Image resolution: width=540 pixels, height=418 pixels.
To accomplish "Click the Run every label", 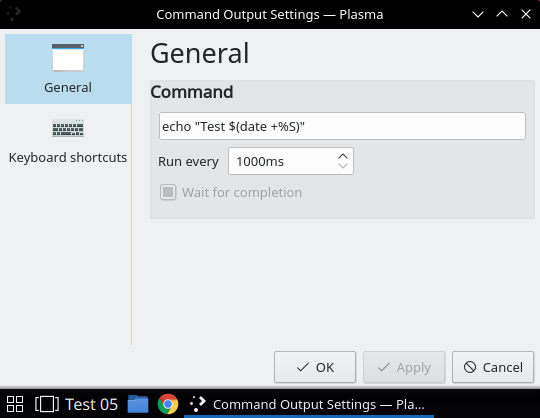I will [x=188, y=161].
